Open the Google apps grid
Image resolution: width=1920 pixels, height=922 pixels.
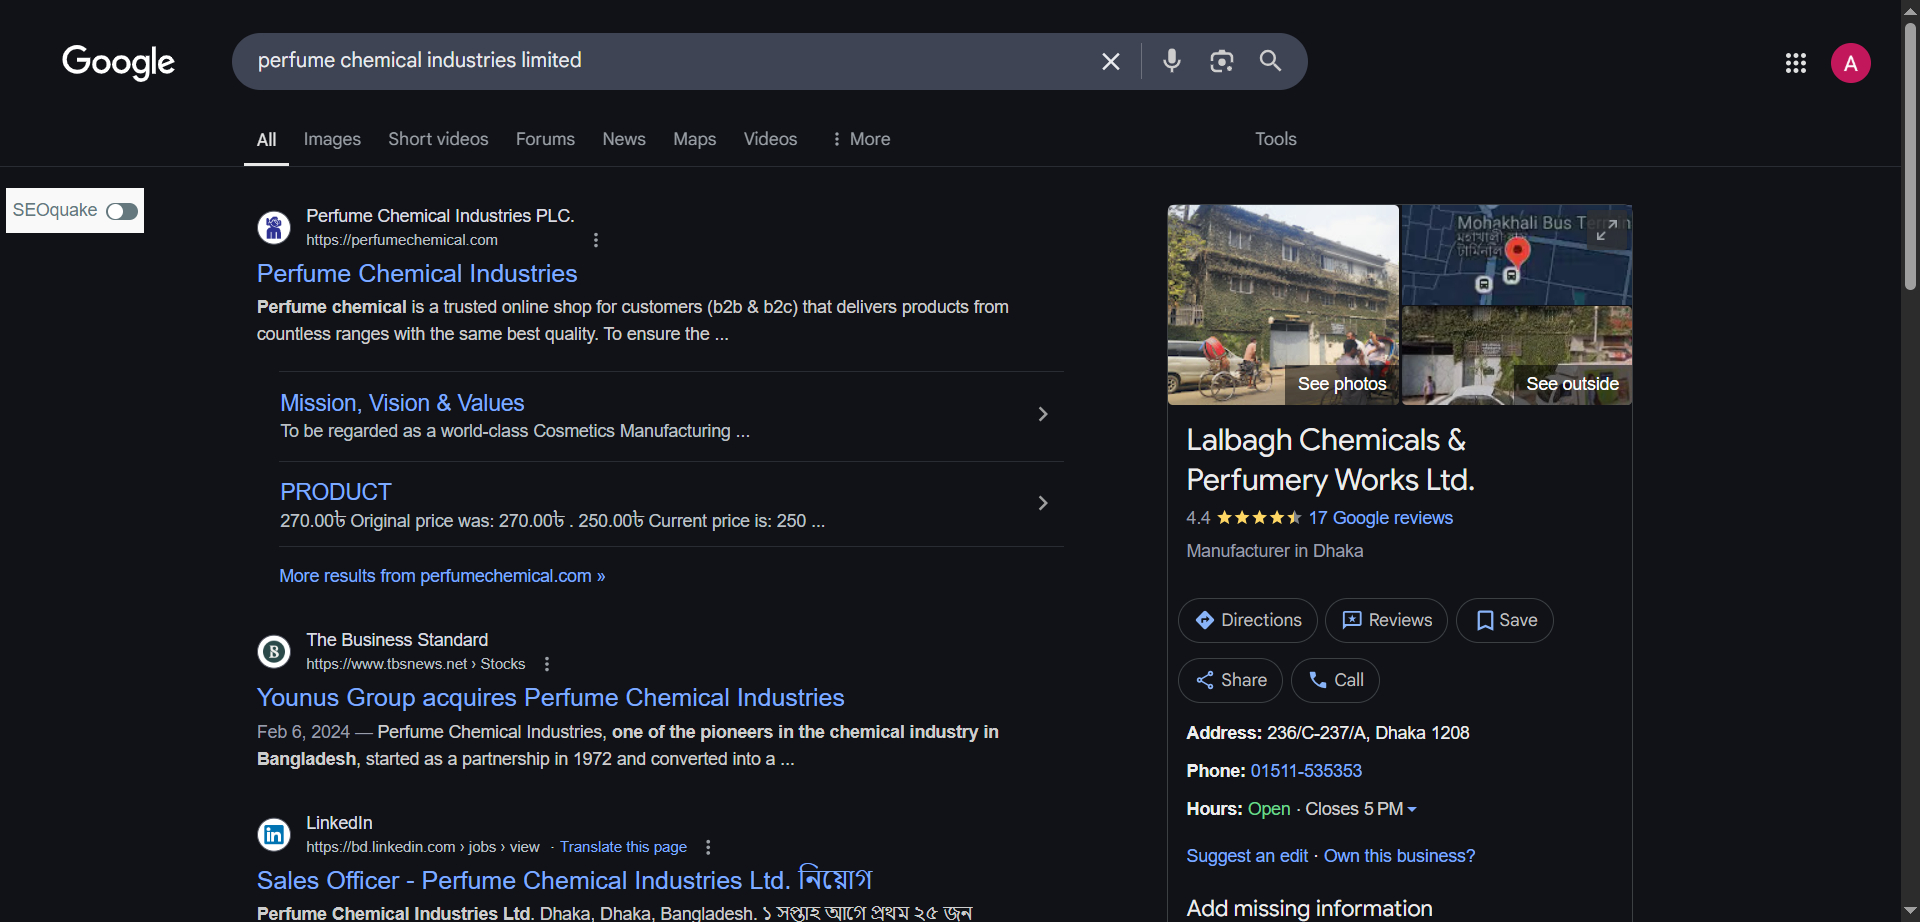click(x=1795, y=63)
